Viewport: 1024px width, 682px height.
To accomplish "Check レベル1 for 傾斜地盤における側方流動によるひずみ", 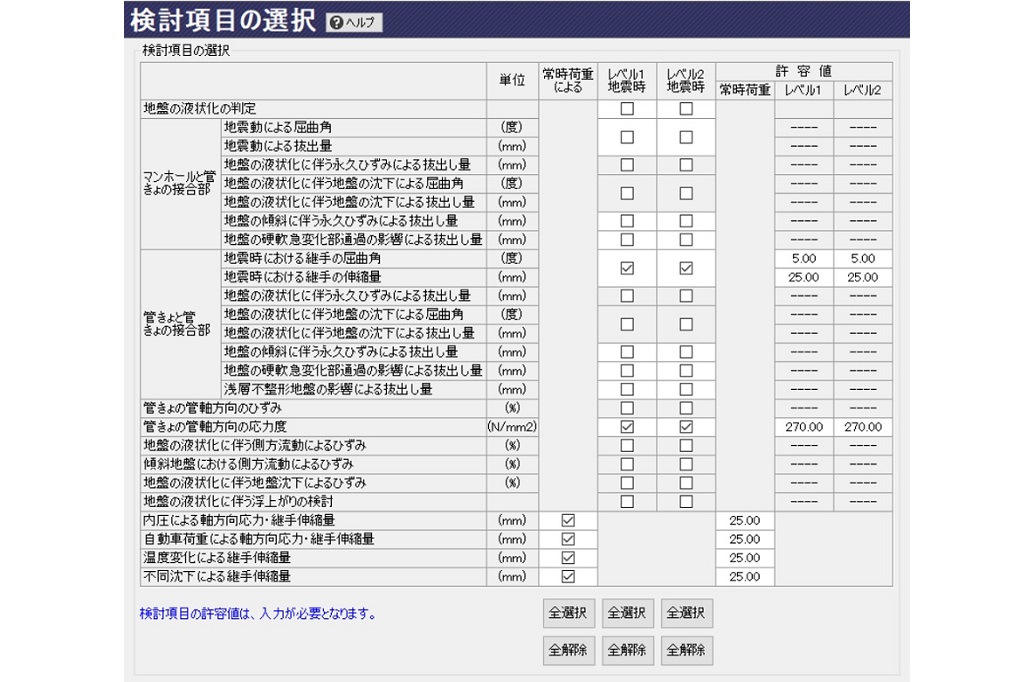I will 627,464.
